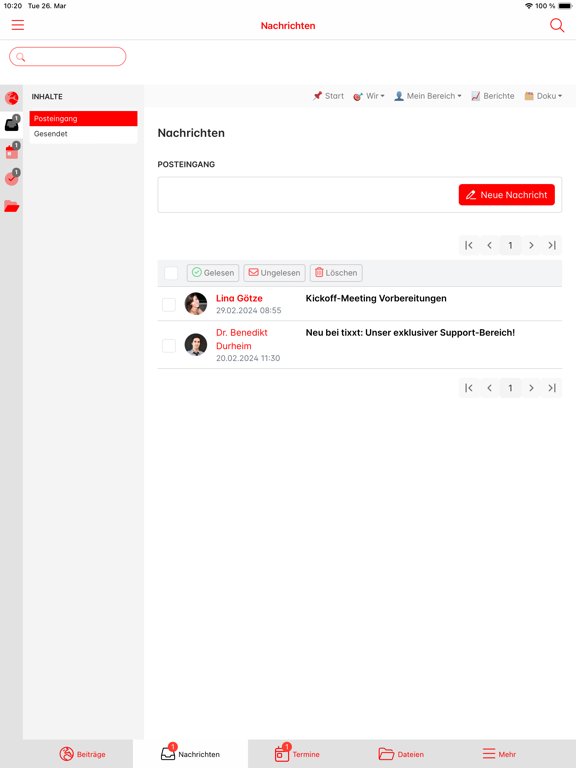The image size is (576, 768).
Task: Click the Neue Nachricht button
Action: coord(506,194)
